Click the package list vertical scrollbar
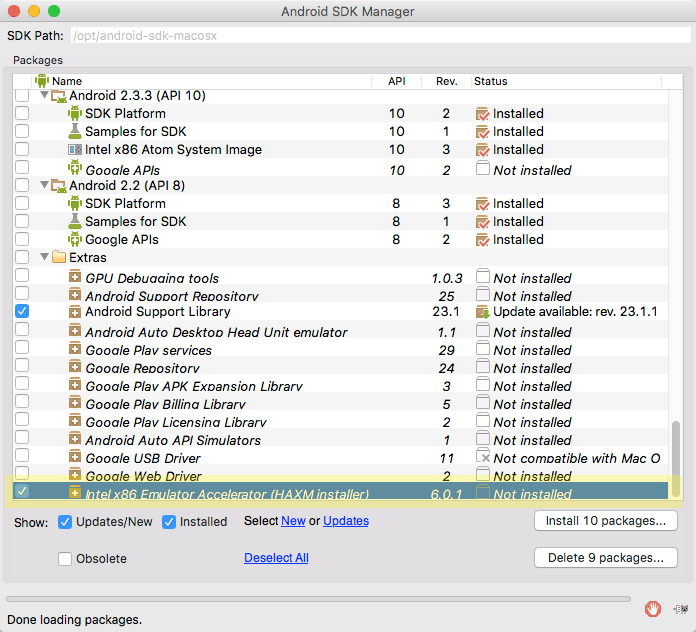This screenshot has height=632, width=696. (676, 458)
